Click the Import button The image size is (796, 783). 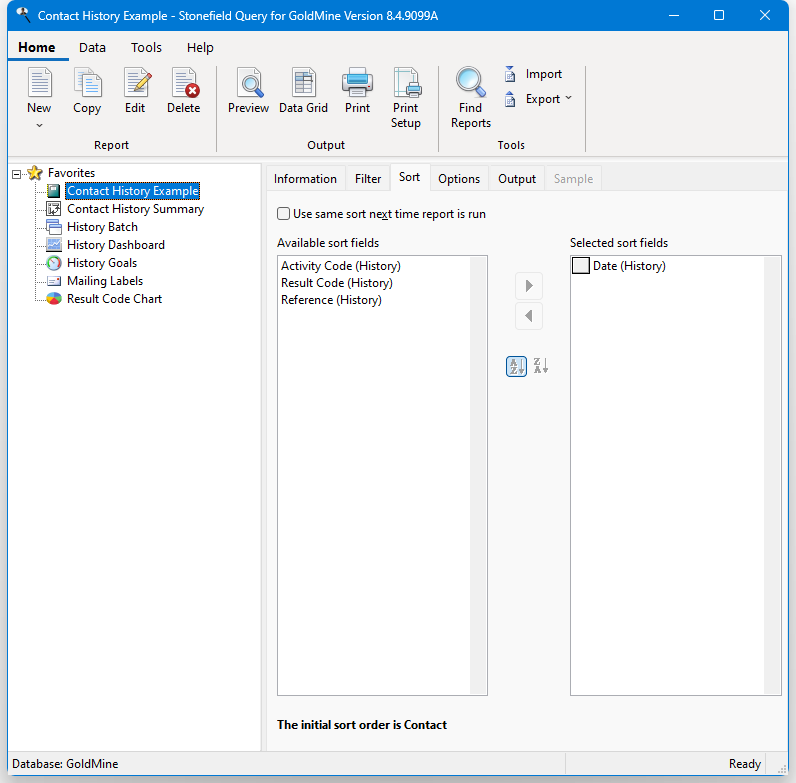534,74
